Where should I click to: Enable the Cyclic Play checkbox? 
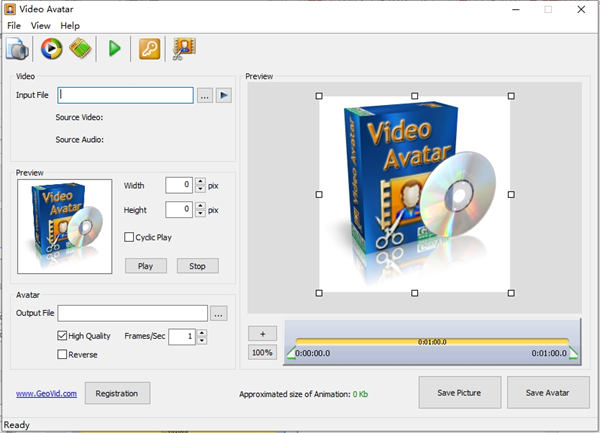click(129, 237)
